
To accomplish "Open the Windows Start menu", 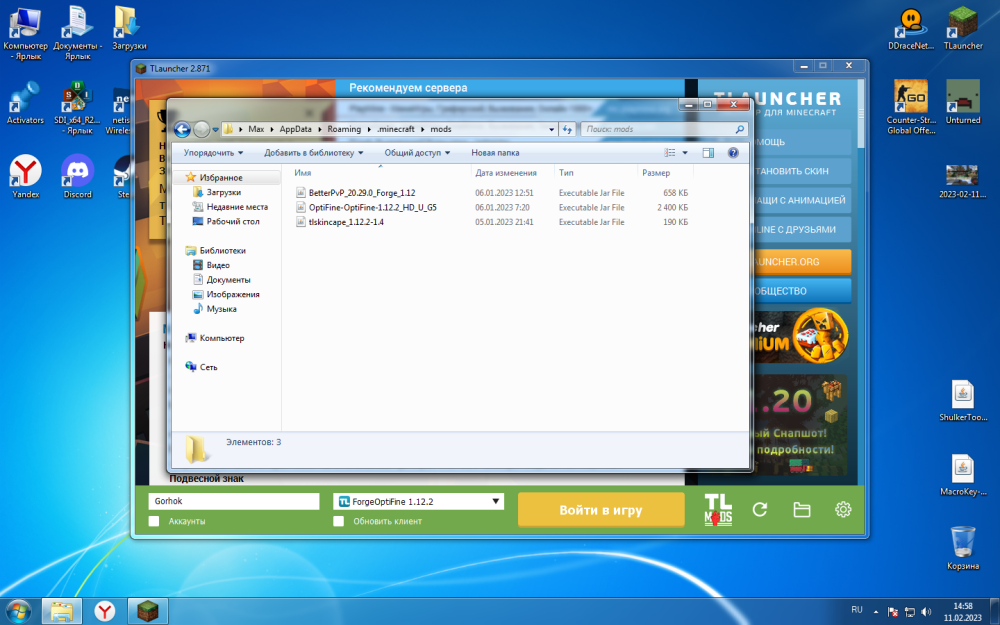I will [x=18, y=611].
